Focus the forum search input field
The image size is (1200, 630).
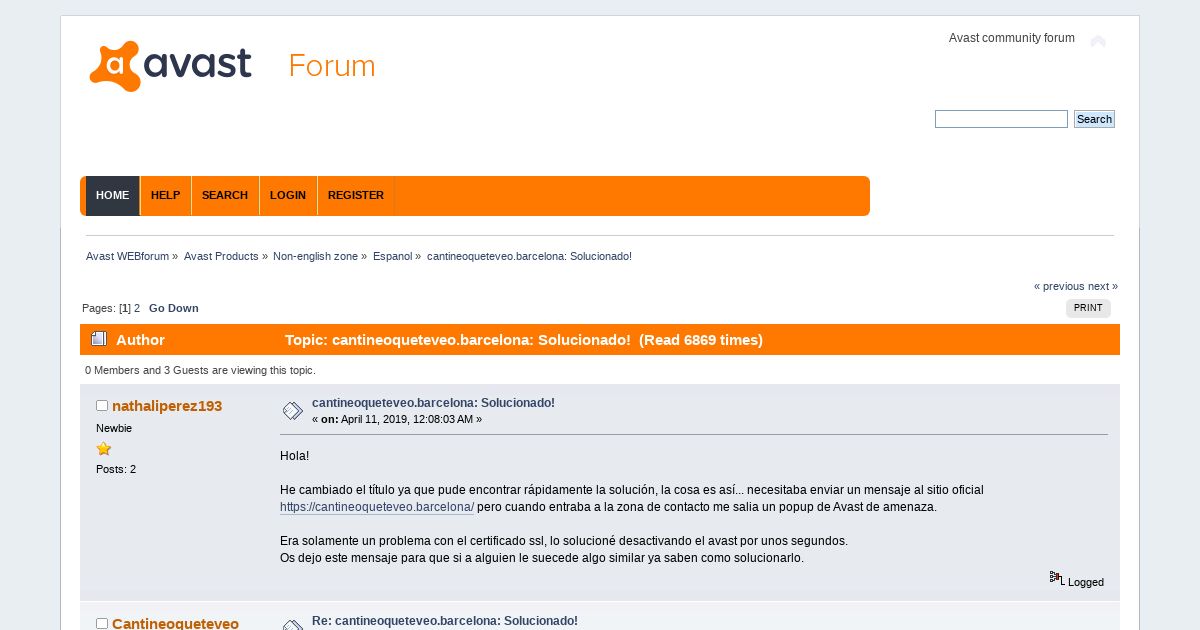(1001, 119)
